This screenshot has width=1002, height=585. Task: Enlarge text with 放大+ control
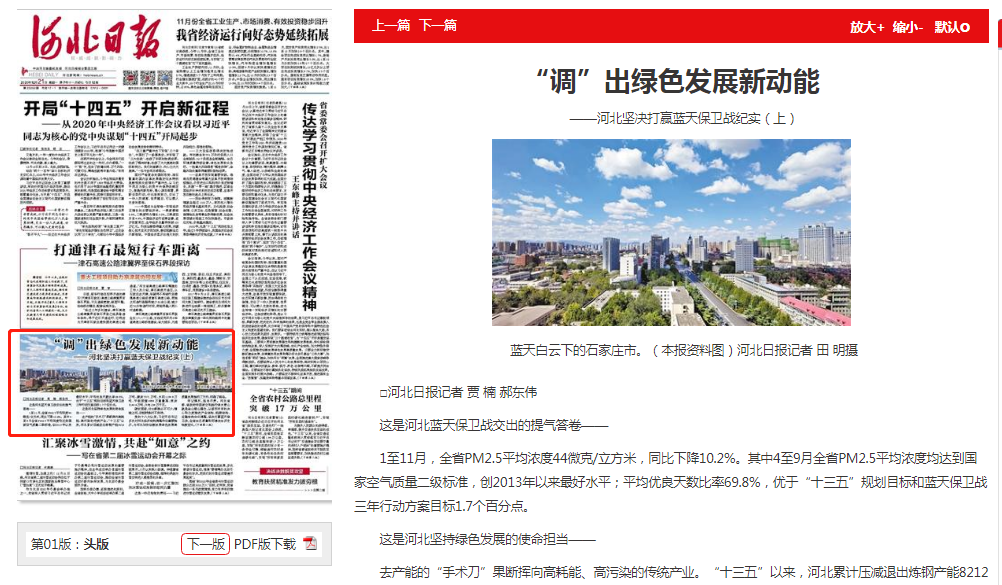coord(867,27)
